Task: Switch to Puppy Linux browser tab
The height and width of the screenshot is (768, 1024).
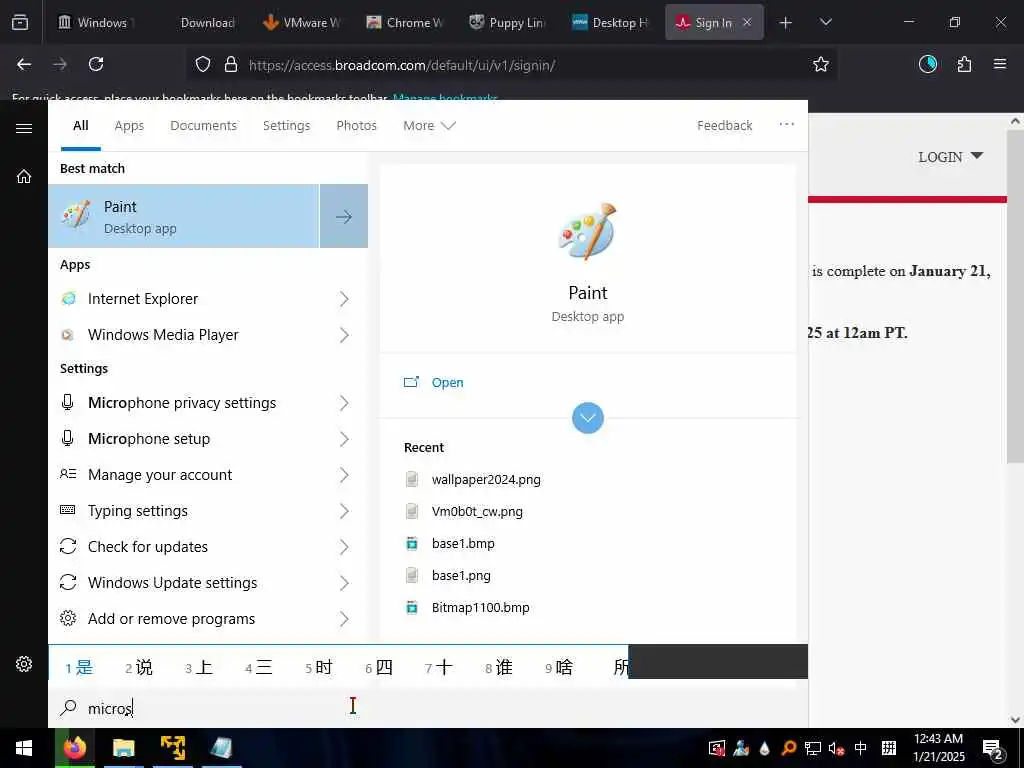Action: (x=509, y=23)
